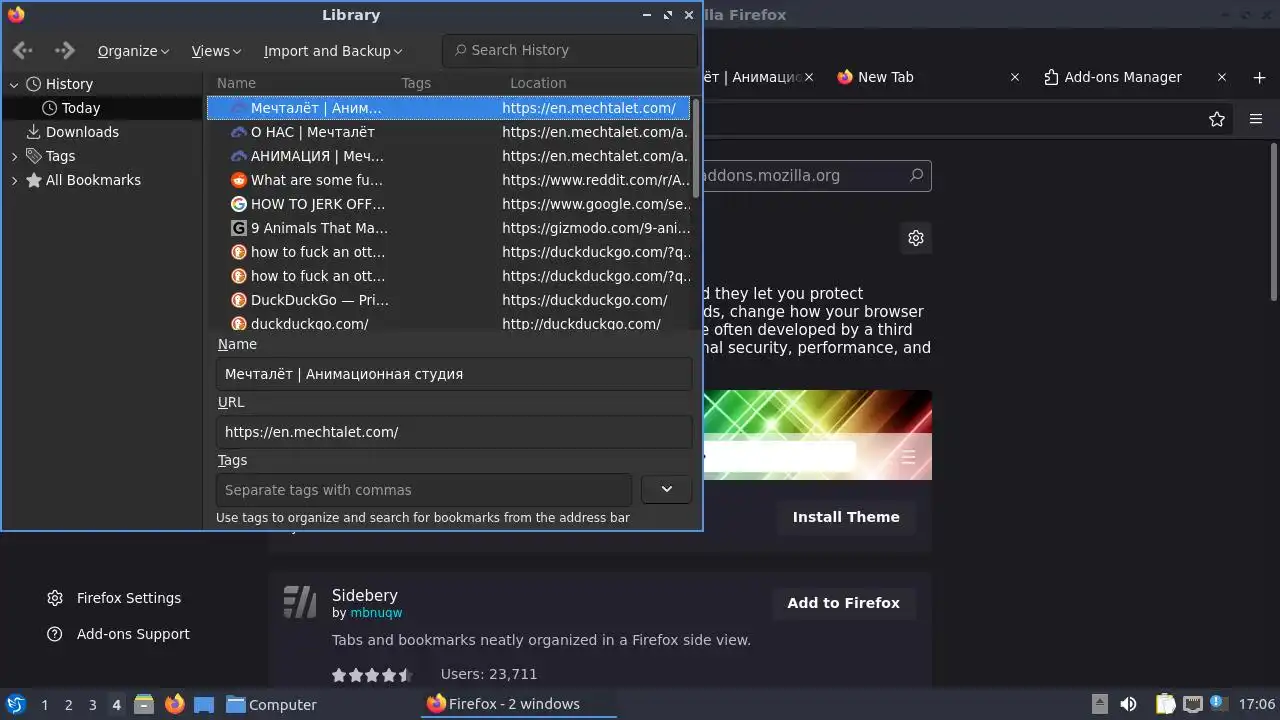Launch Firefox from taskbar quick launcher
Screen dimensions: 1280x720
pos(174,704)
